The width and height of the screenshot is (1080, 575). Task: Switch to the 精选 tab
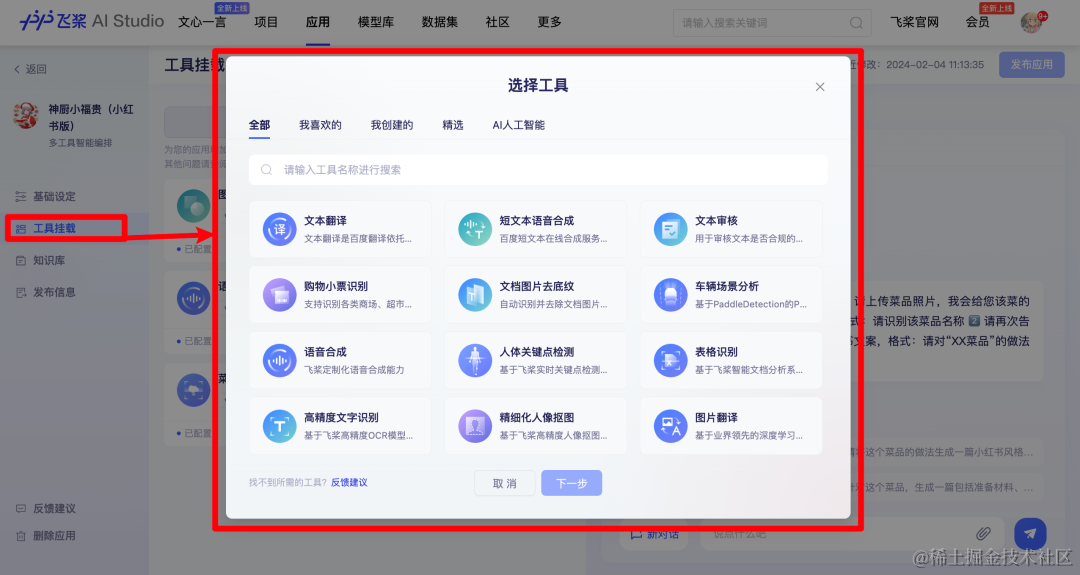tap(453, 125)
